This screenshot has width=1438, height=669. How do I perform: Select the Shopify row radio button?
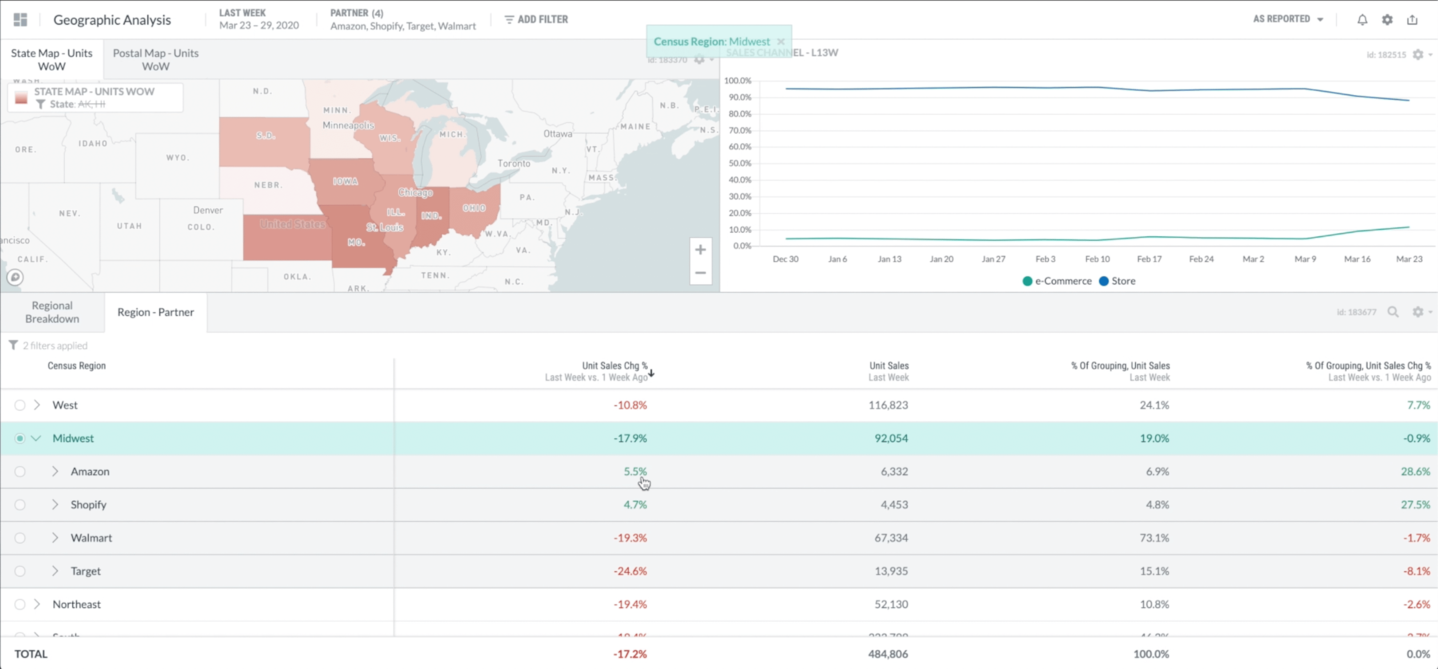(x=20, y=504)
